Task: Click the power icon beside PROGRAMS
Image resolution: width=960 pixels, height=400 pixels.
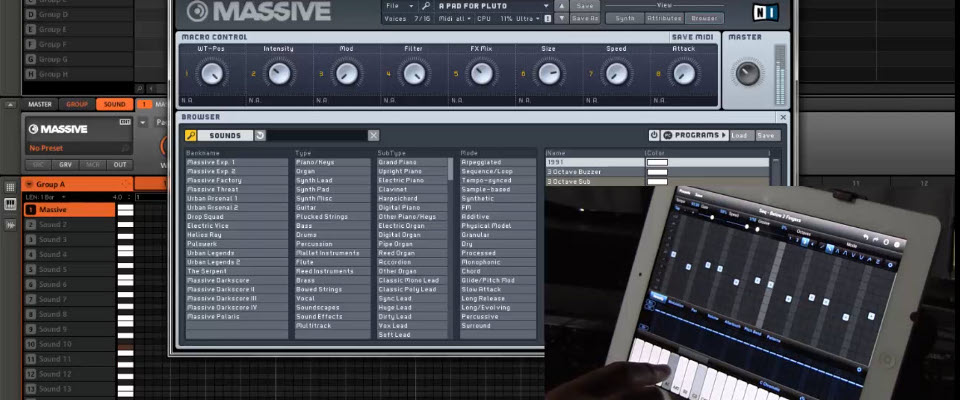Action: pos(654,135)
